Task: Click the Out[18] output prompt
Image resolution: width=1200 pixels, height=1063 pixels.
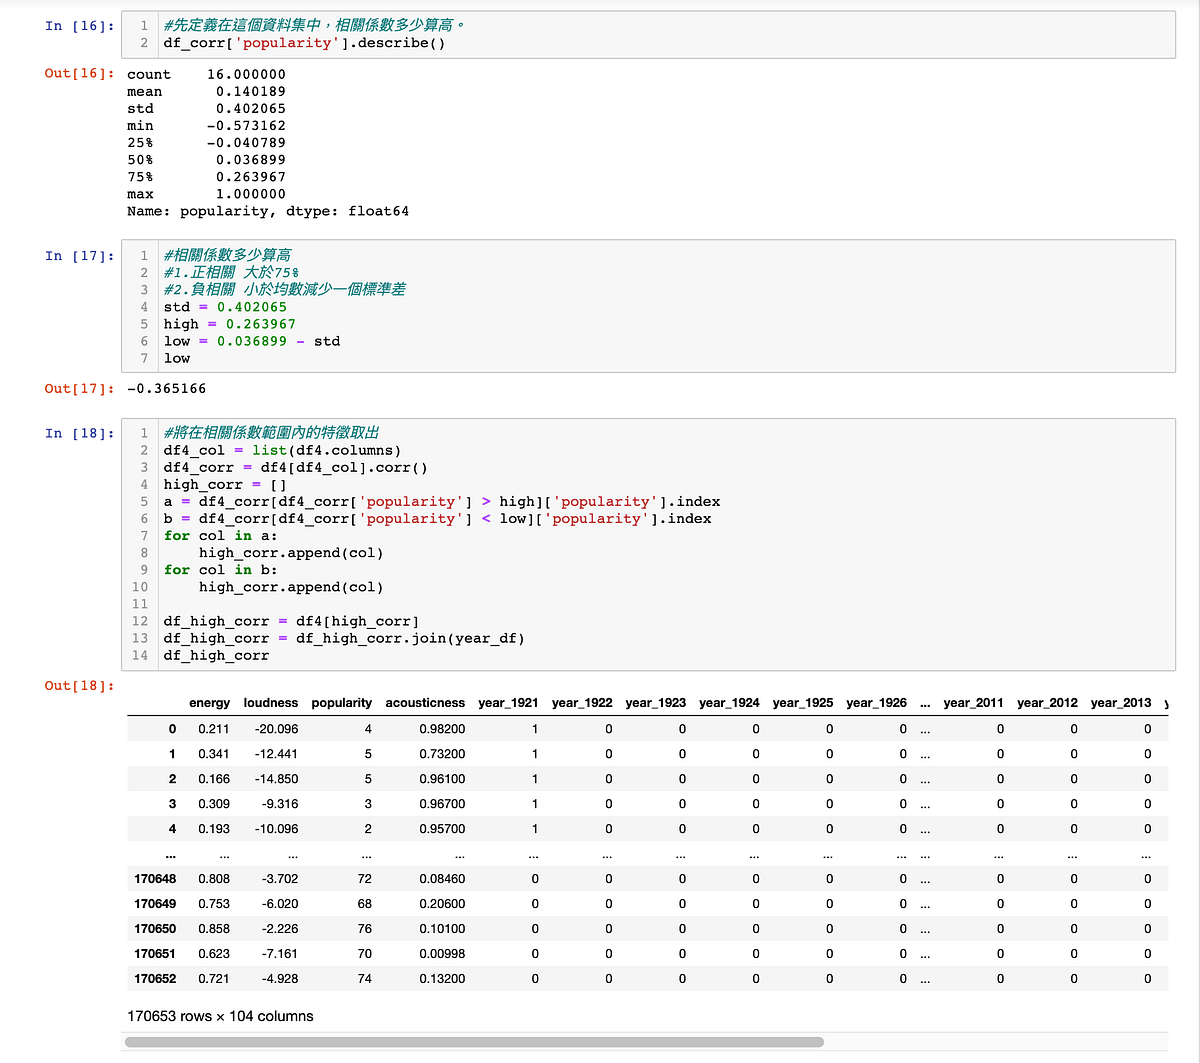Action: point(80,686)
